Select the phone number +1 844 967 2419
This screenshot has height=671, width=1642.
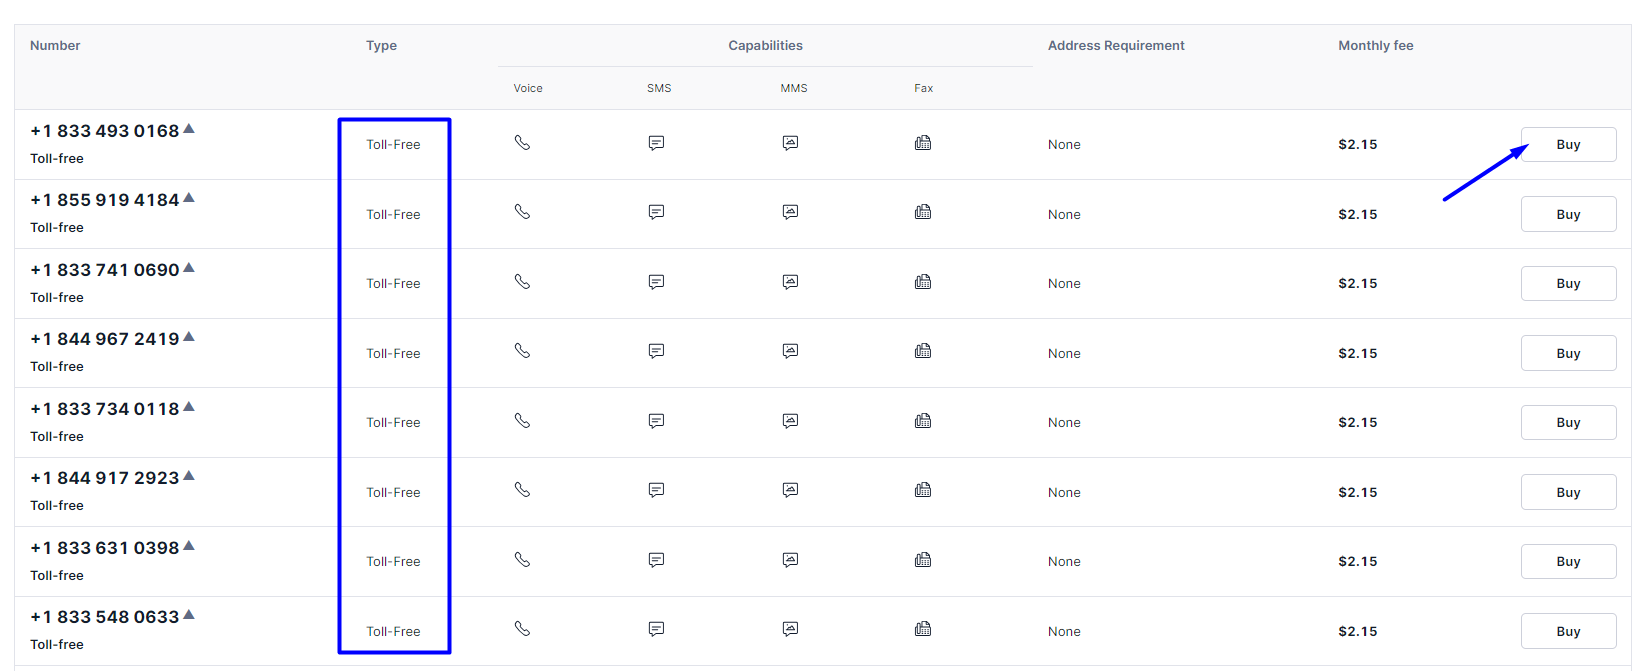(105, 340)
